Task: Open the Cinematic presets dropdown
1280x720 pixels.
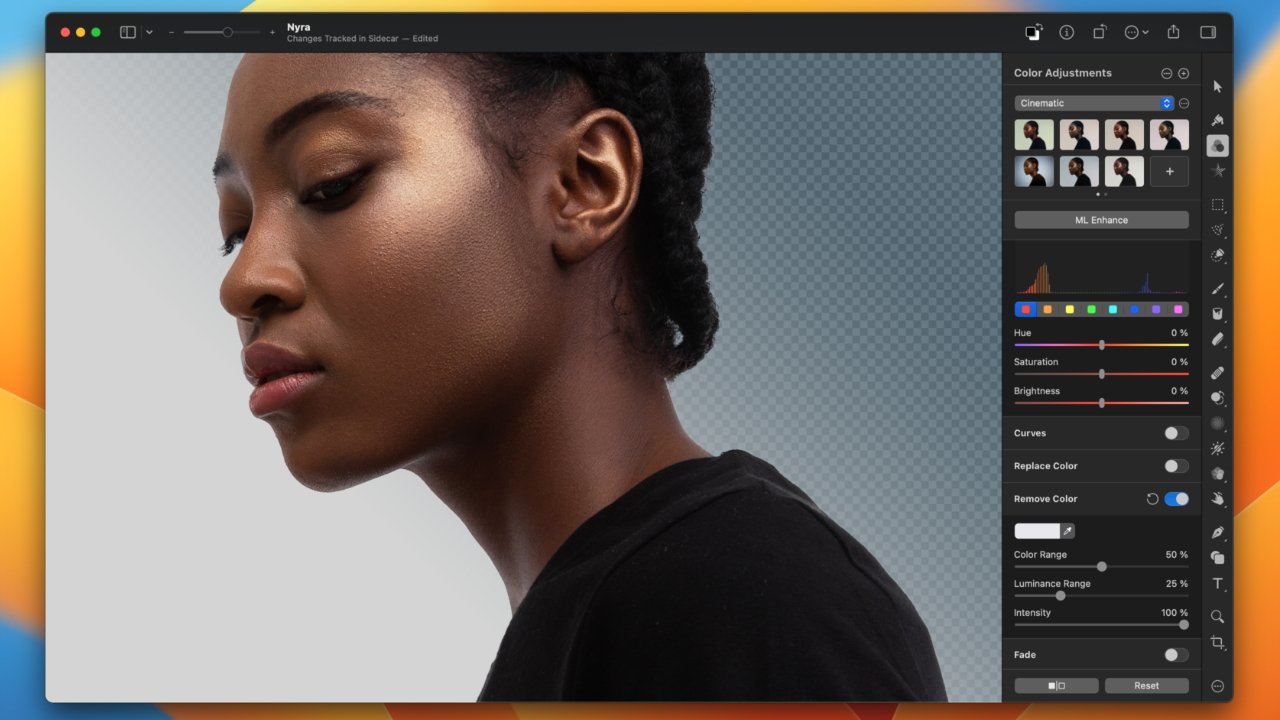Action: click(x=1093, y=103)
